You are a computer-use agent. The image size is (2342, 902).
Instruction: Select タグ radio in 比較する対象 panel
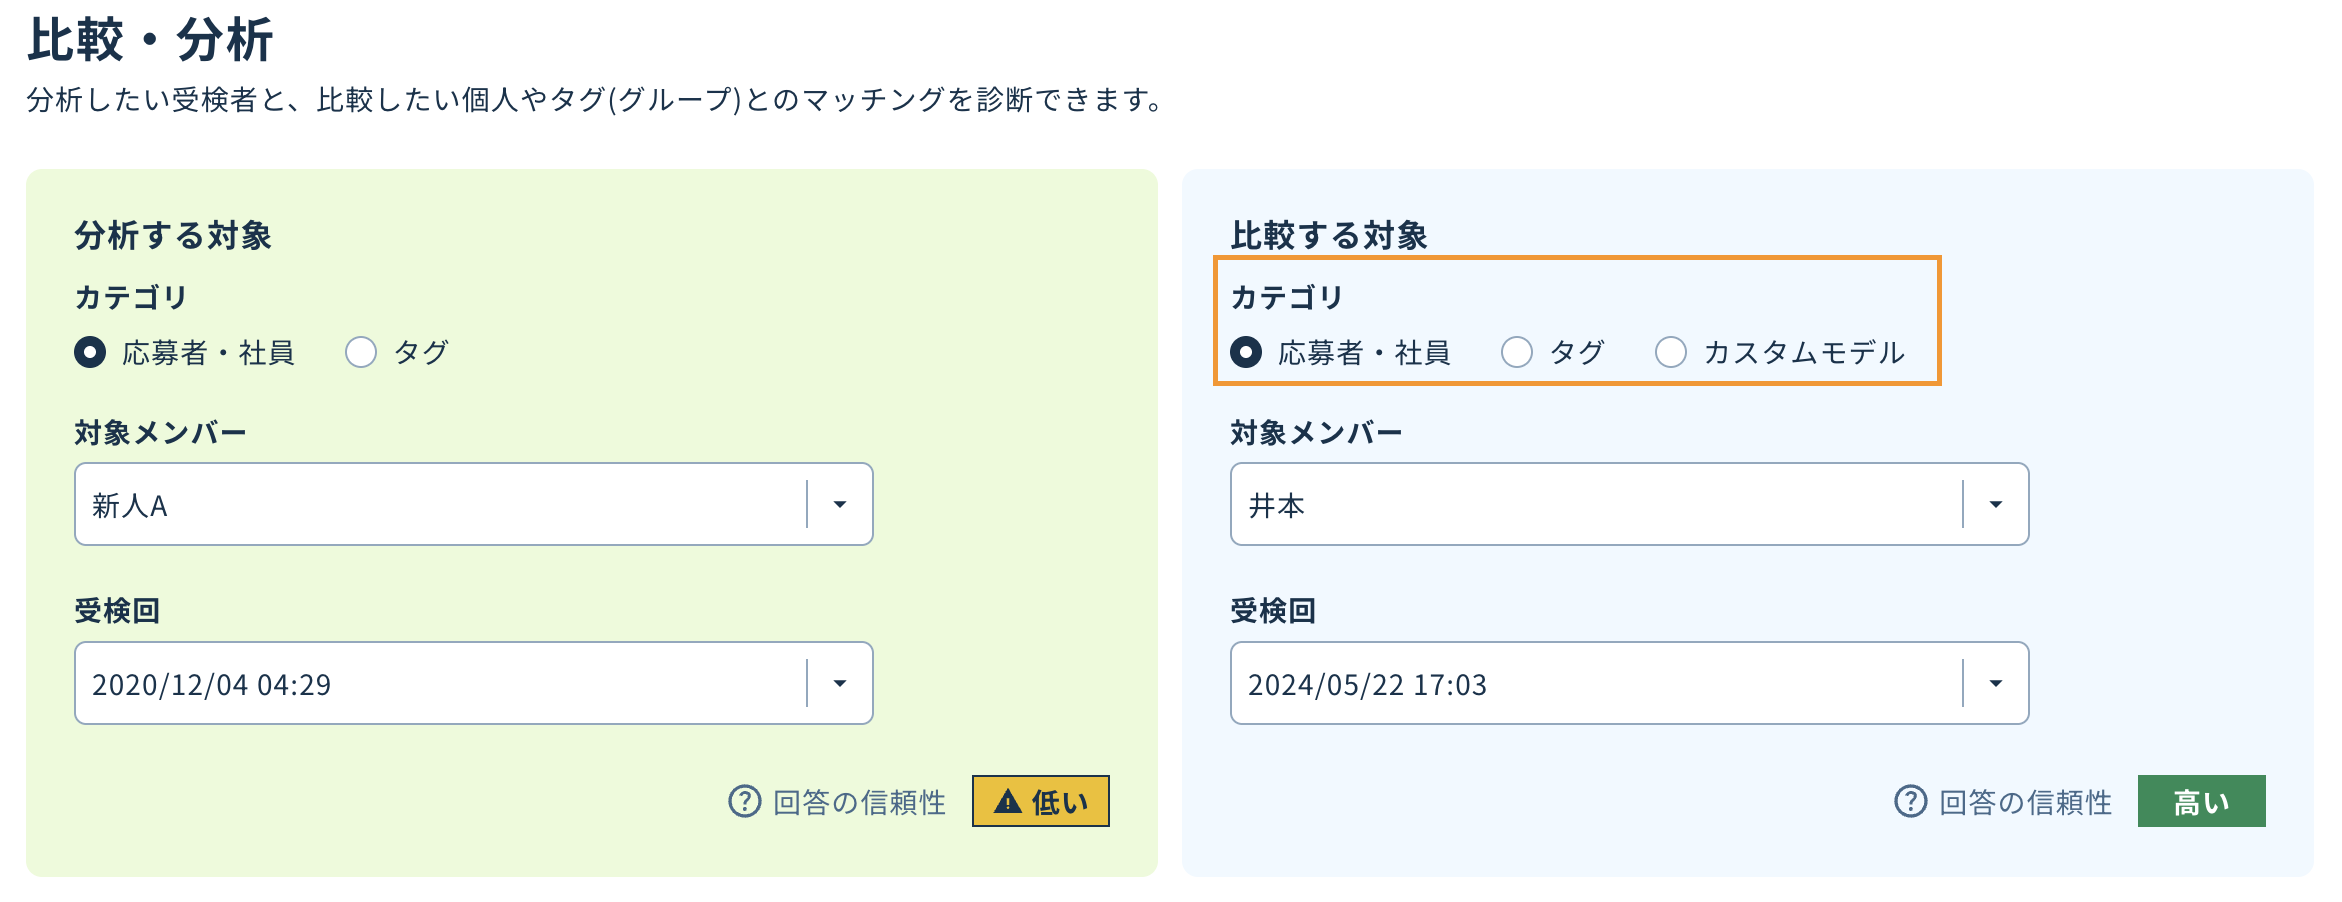tap(1517, 352)
